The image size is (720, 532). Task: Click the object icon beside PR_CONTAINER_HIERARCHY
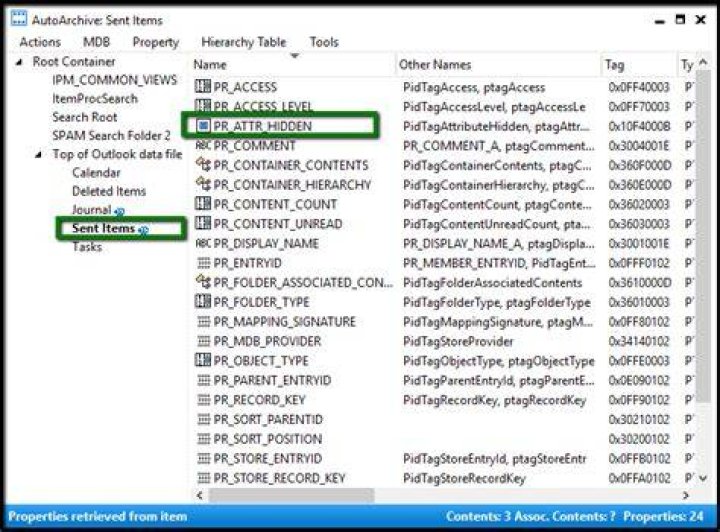tap(203, 184)
